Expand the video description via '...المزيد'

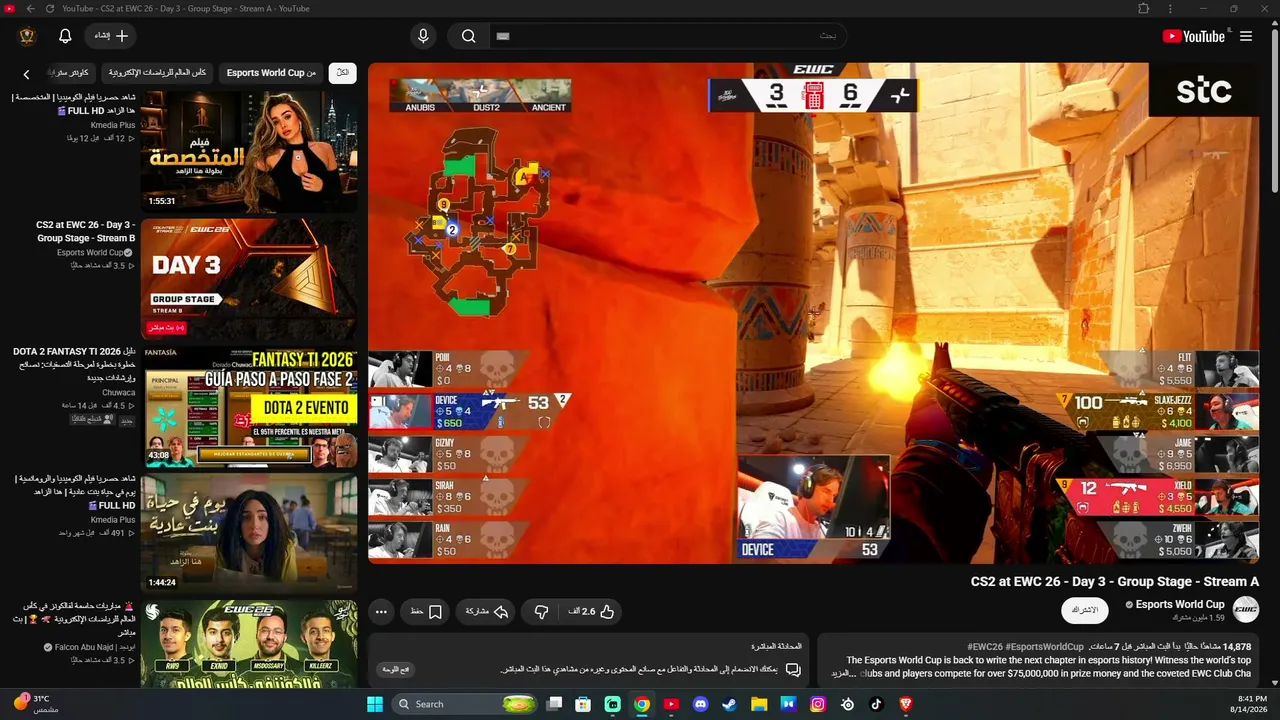tap(846, 674)
